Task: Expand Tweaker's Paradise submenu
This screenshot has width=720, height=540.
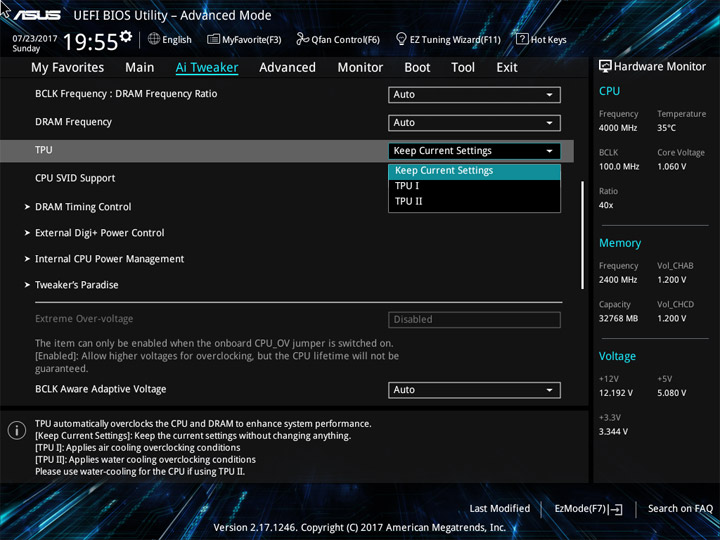Action: [77, 285]
